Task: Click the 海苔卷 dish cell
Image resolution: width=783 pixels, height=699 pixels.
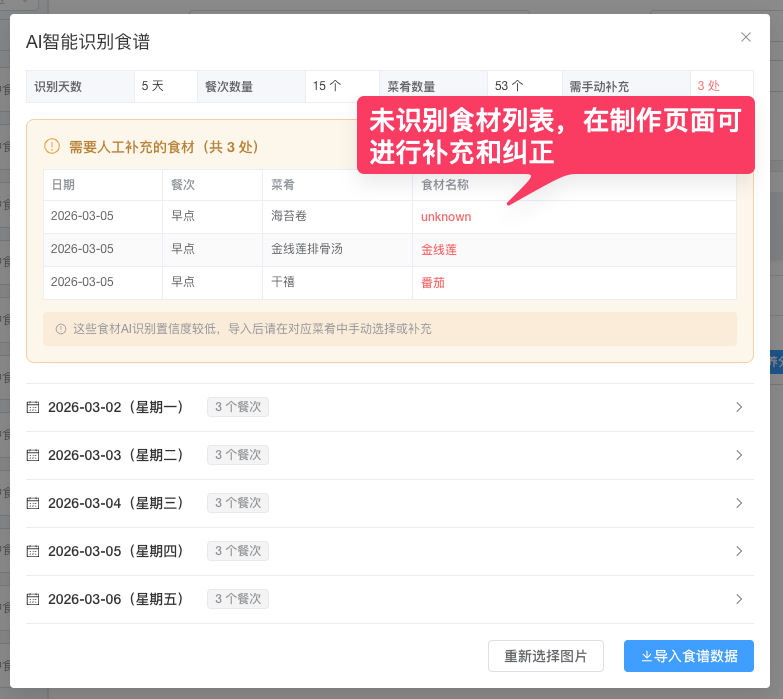Action: pos(338,217)
